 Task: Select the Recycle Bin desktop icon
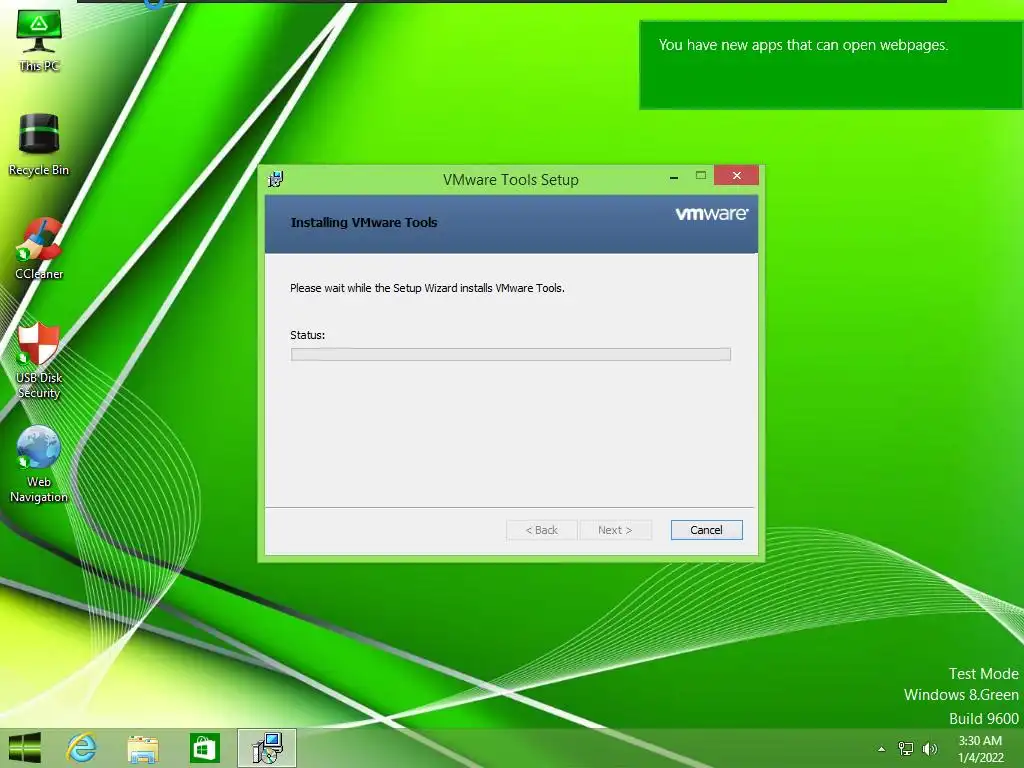tap(39, 145)
